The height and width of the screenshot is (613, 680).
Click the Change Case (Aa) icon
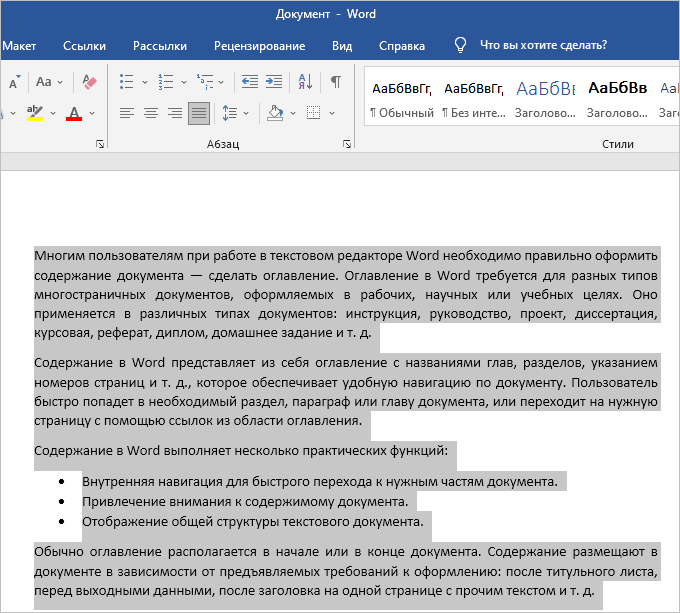pos(44,82)
